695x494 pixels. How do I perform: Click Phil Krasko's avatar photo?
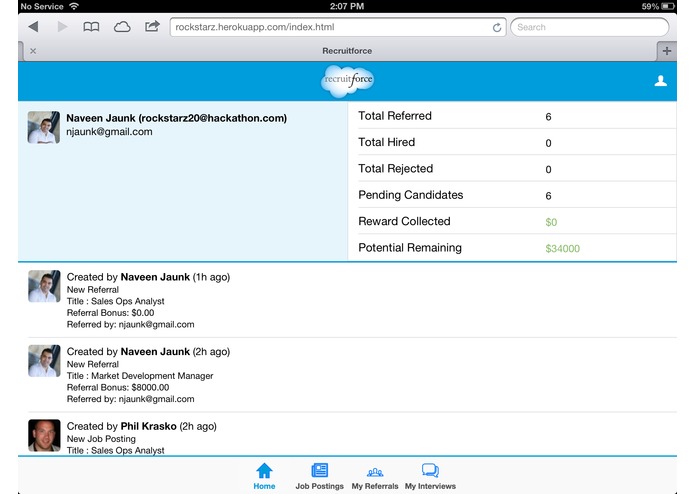44,435
